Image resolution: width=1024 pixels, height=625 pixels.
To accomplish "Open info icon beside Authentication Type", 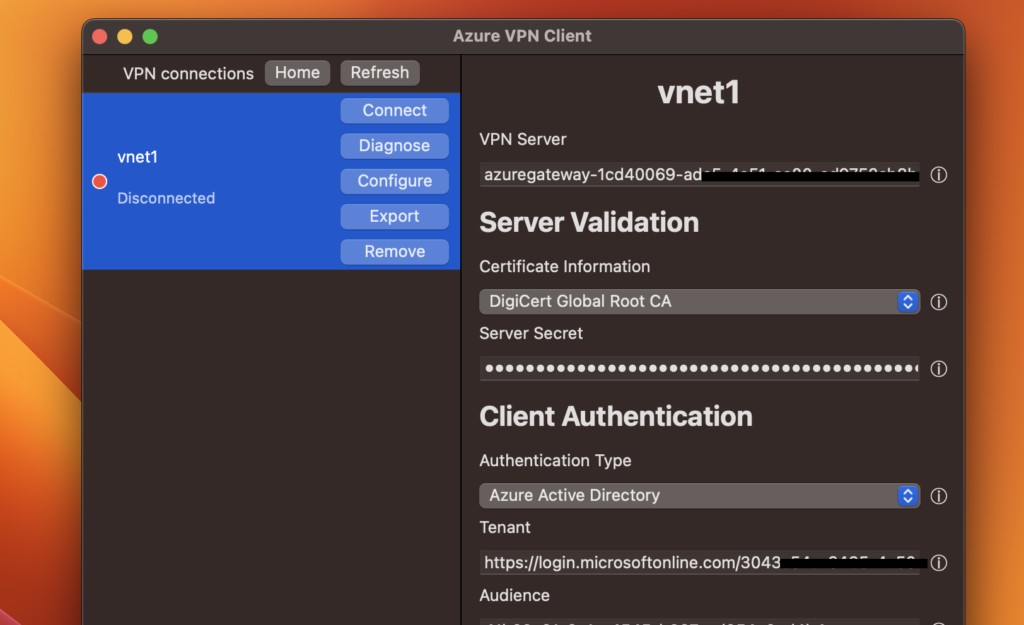I will tap(938, 496).
